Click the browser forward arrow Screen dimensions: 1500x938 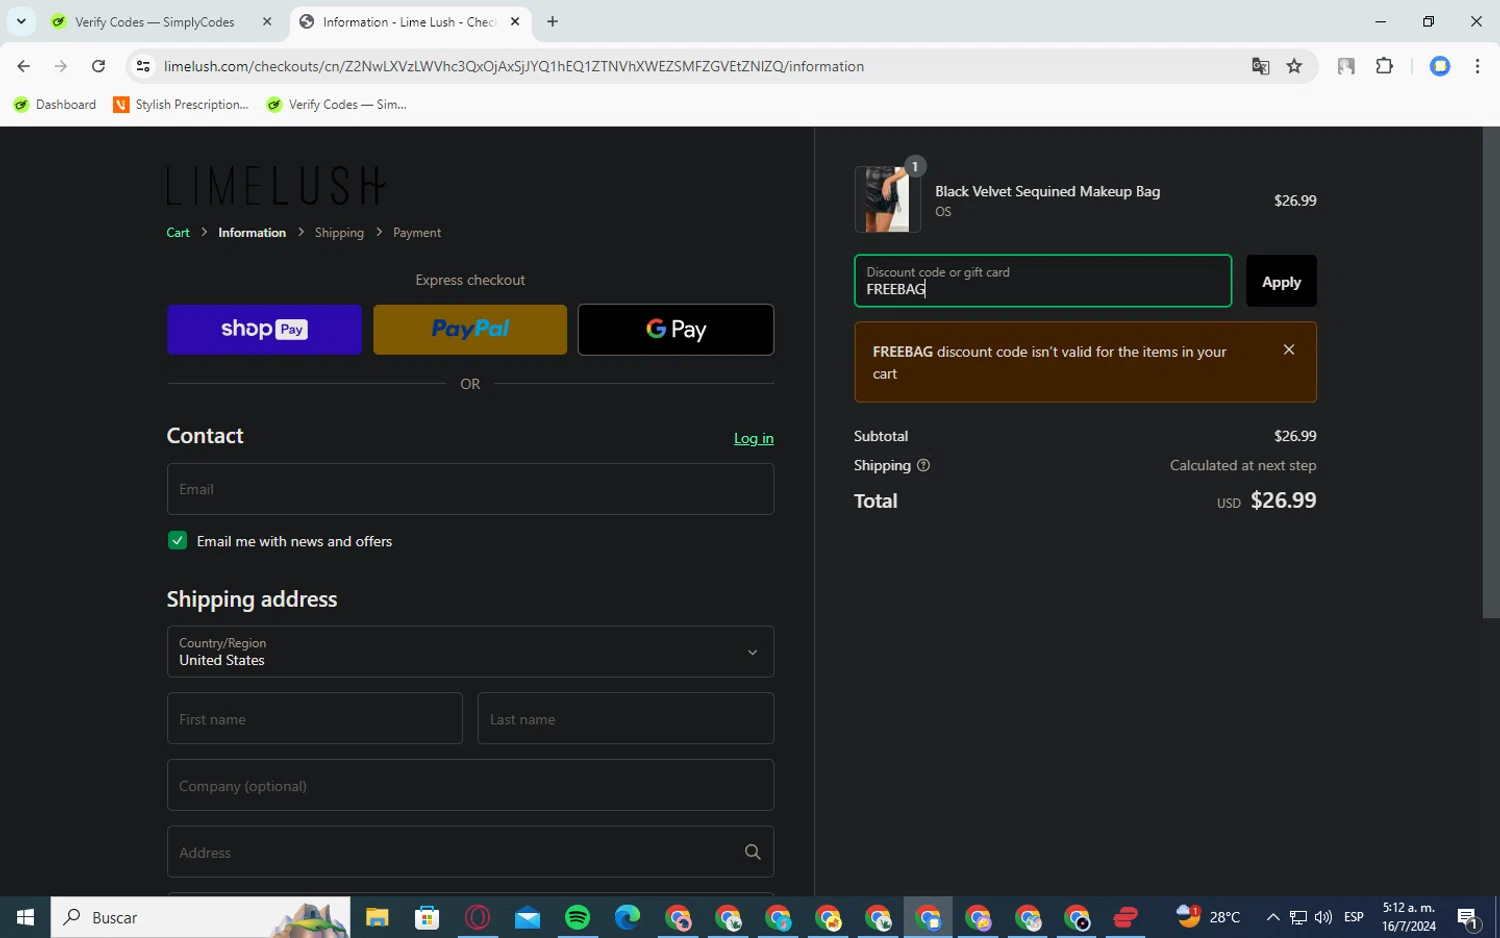tap(61, 66)
